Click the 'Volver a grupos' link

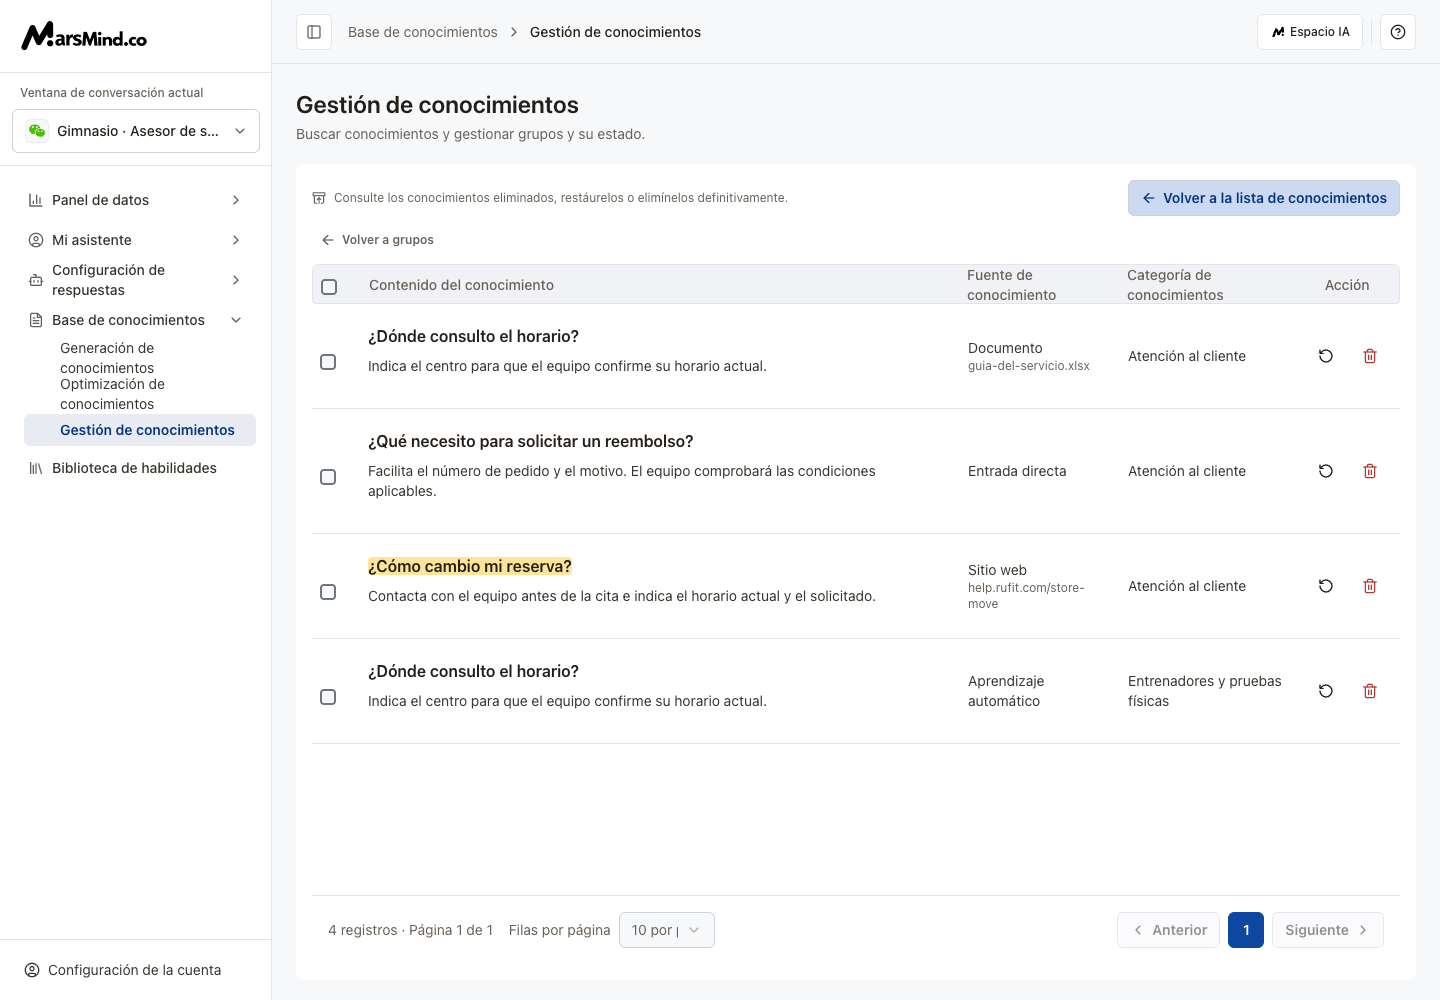(x=378, y=240)
